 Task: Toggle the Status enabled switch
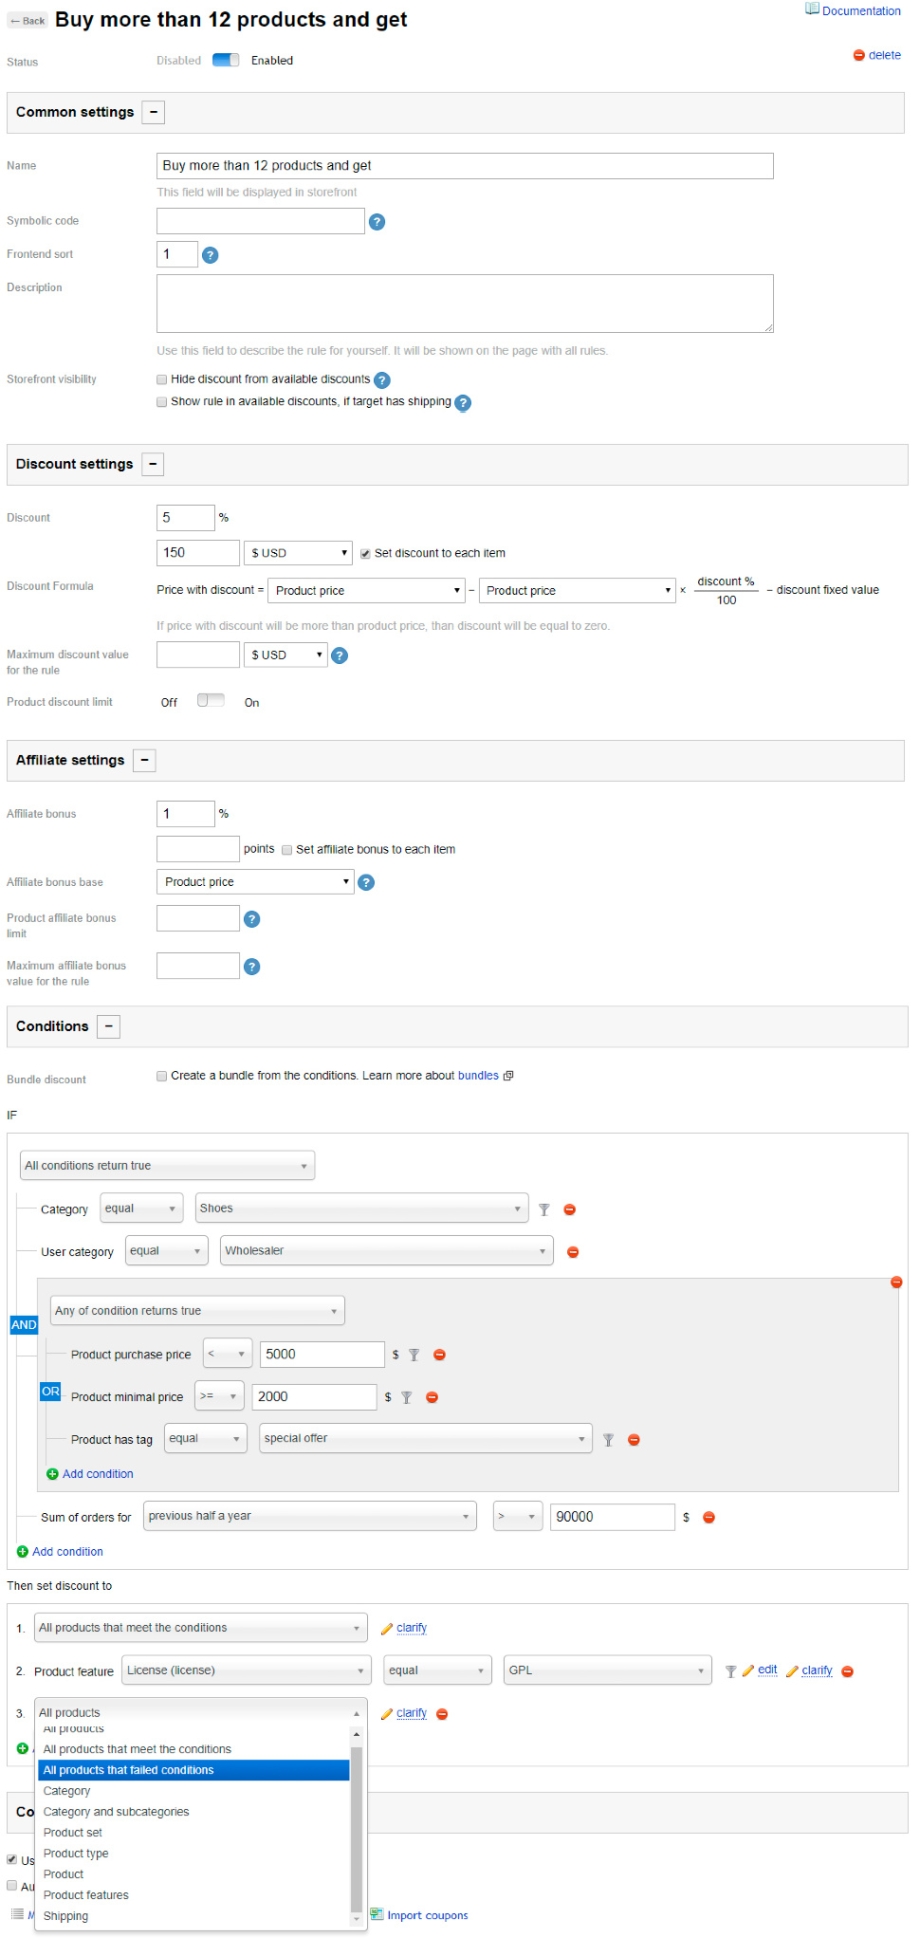click(x=226, y=61)
